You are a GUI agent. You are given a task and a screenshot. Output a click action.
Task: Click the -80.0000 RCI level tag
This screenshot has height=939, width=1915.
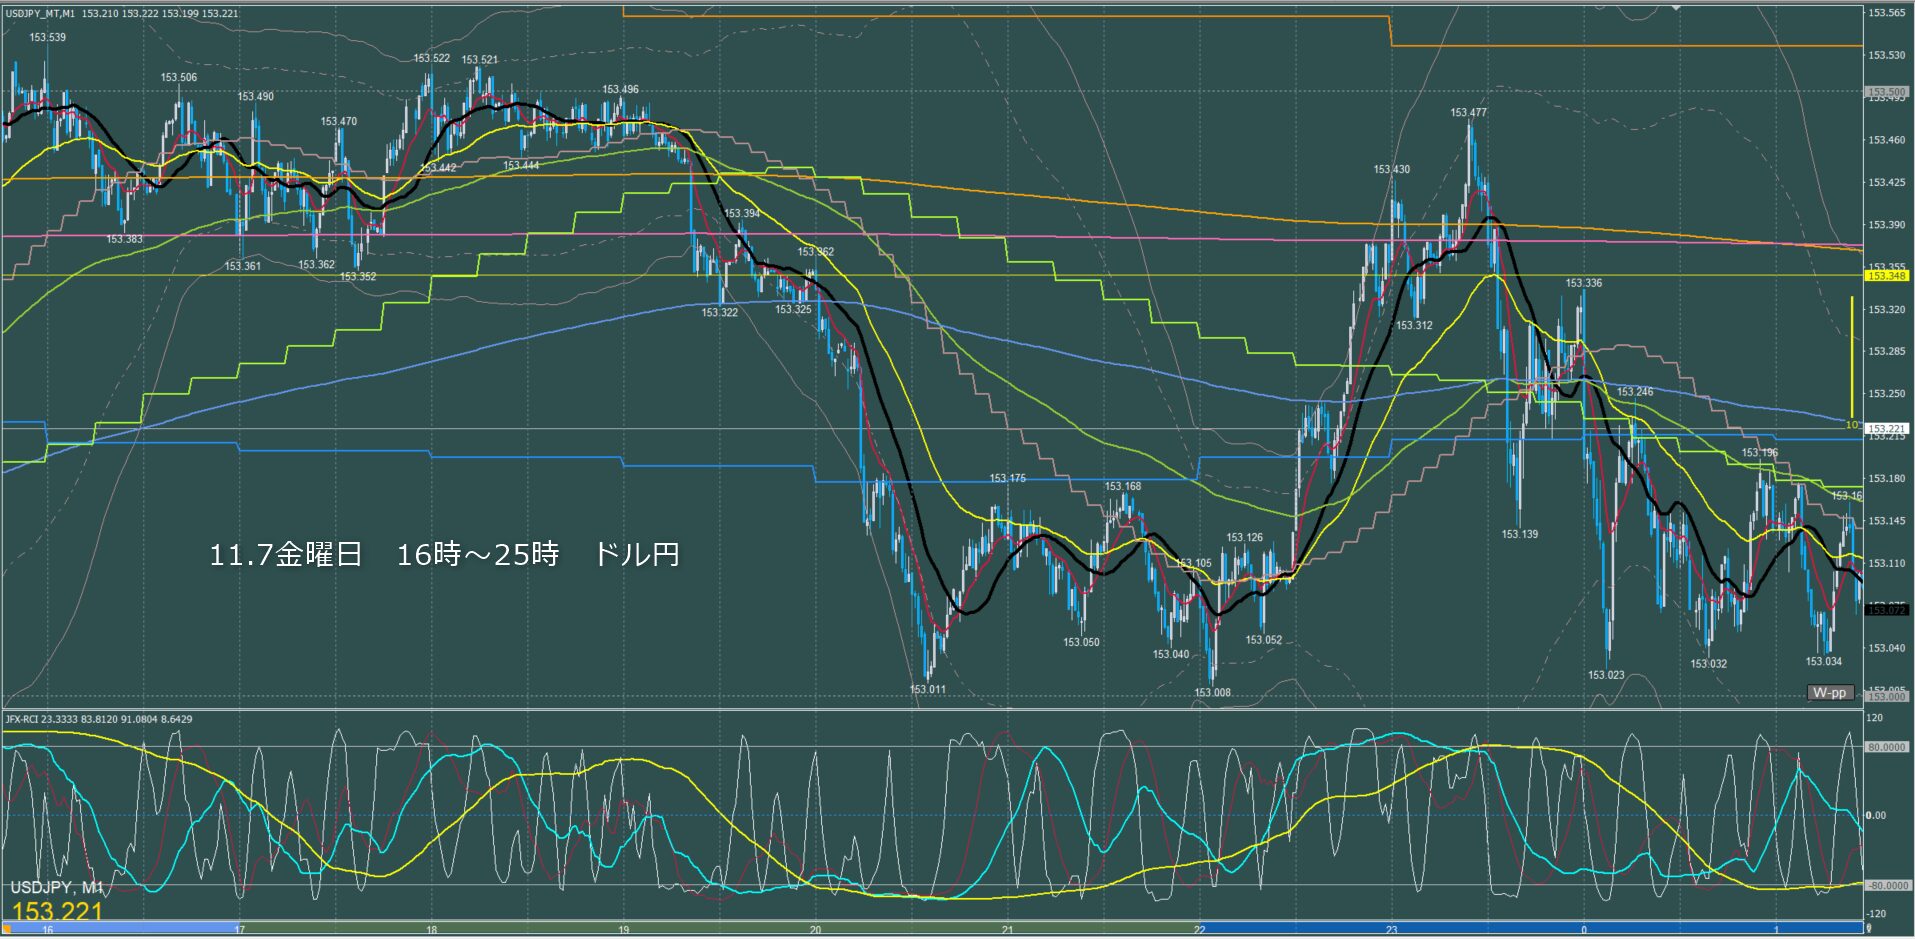point(1886,886)
